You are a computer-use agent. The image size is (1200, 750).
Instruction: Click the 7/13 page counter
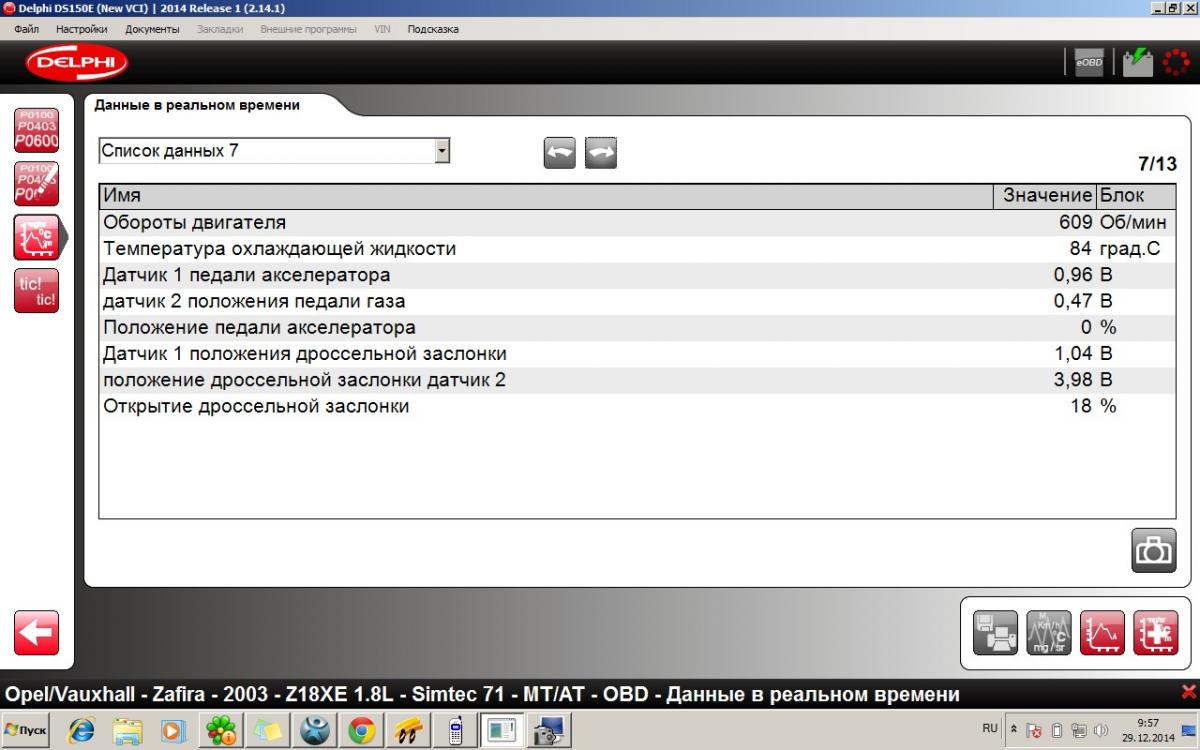click(1157, 164)
